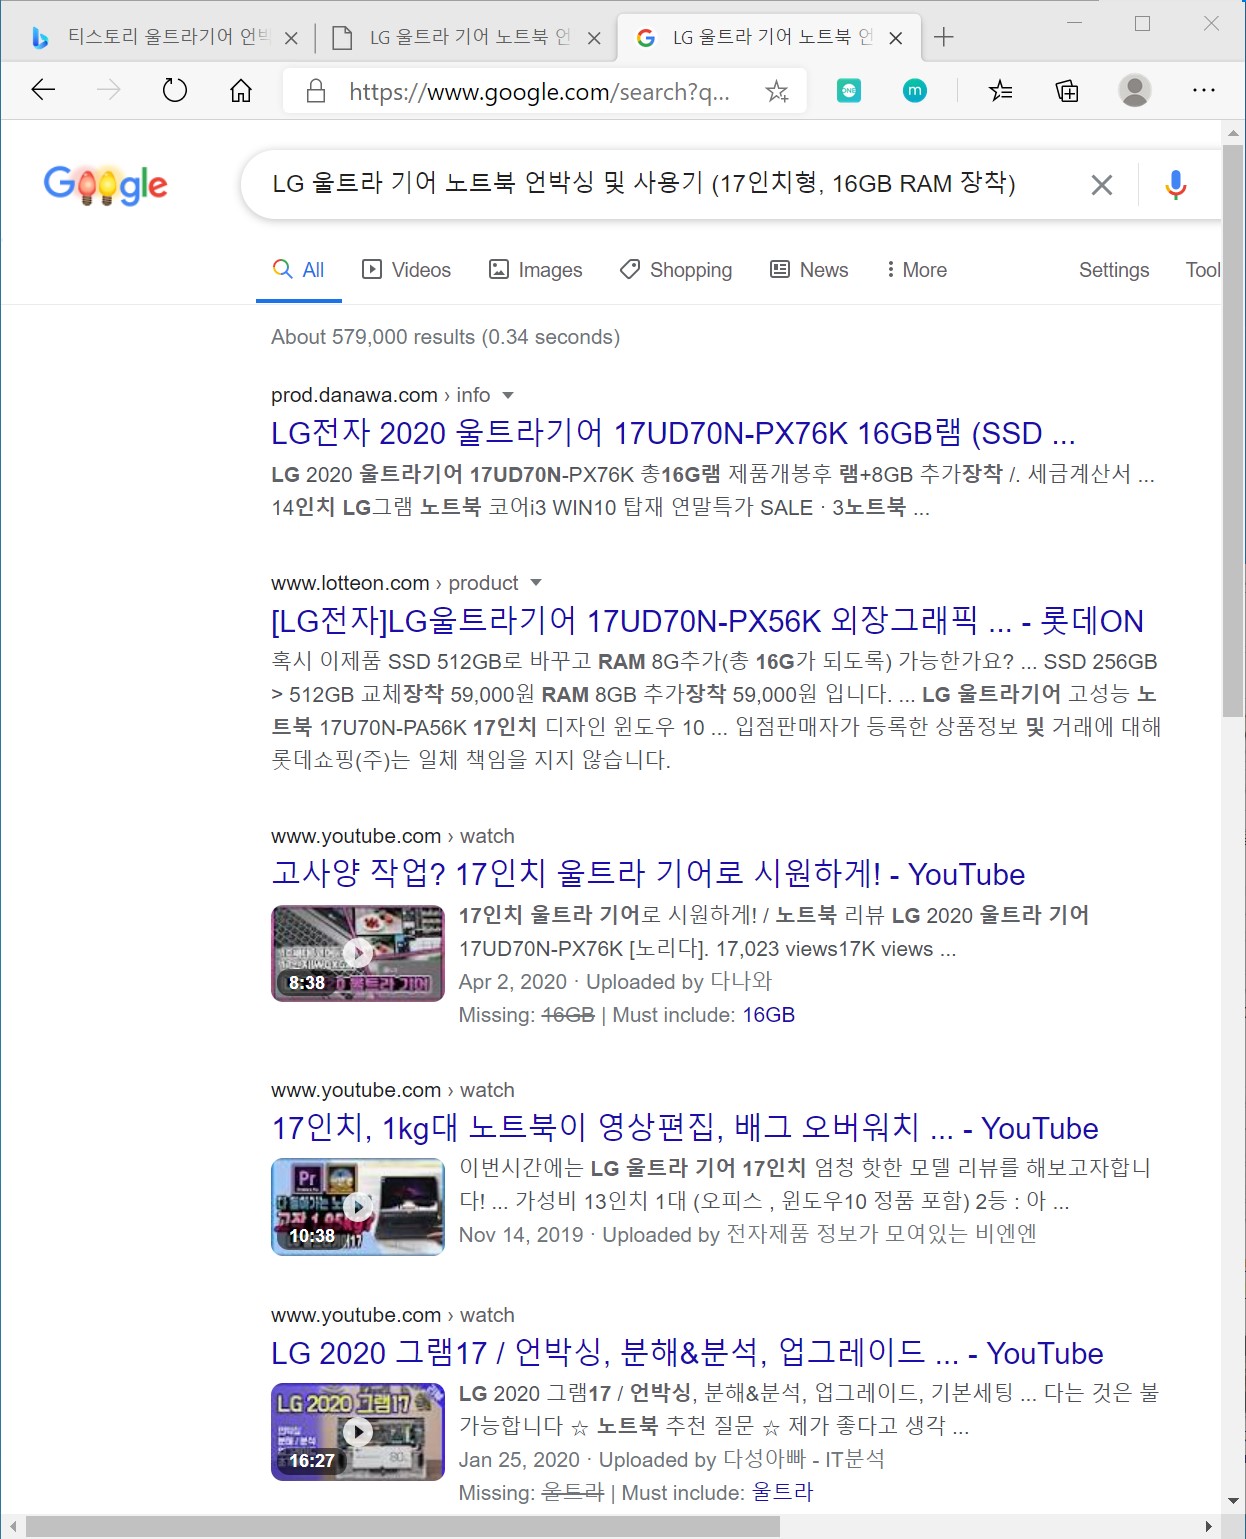Click the 'About 579,000 results' text
This screenshot has width=1246, height=1539.
[445, 337]
